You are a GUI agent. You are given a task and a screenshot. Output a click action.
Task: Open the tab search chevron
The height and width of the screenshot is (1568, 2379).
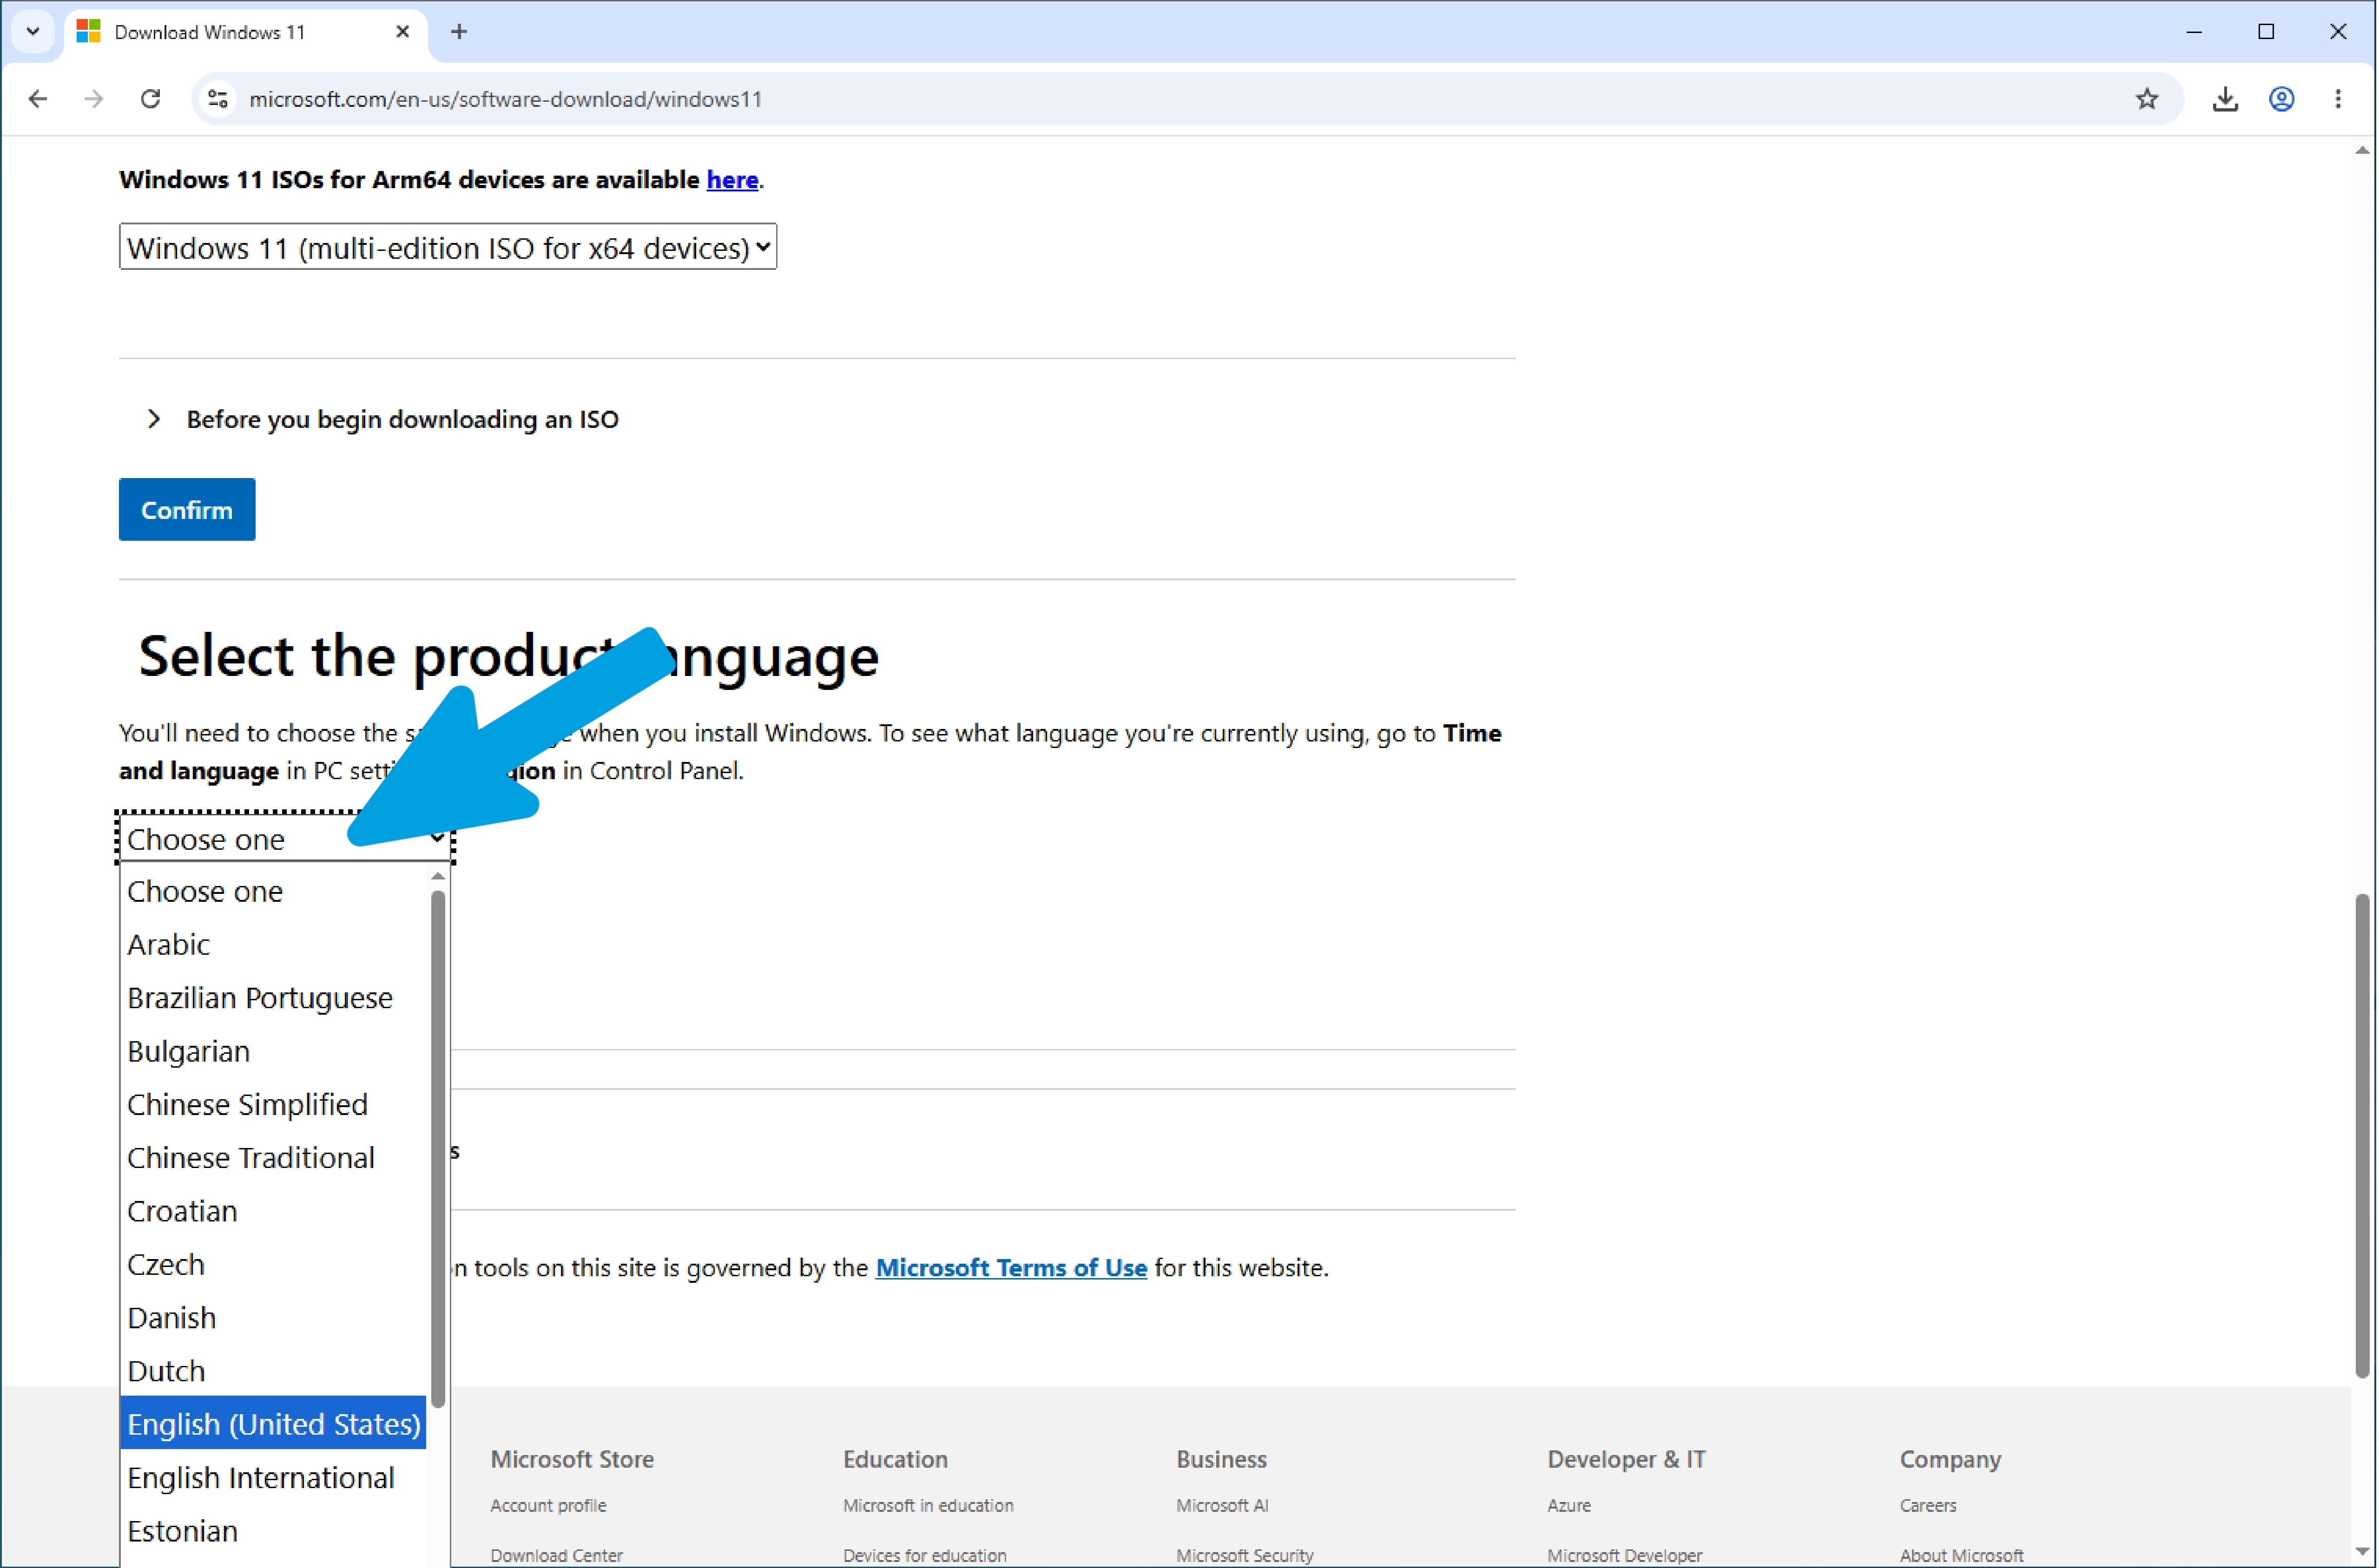point(33,31)
